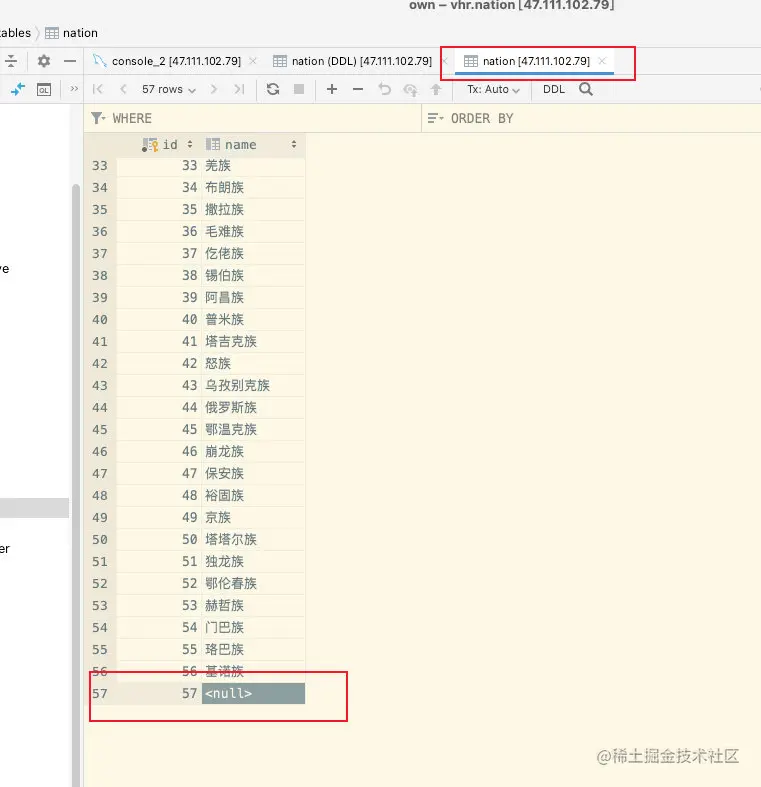Select the name cell 毛难族
The height and width of the screenshot is (787, 761).
point(253,231)
